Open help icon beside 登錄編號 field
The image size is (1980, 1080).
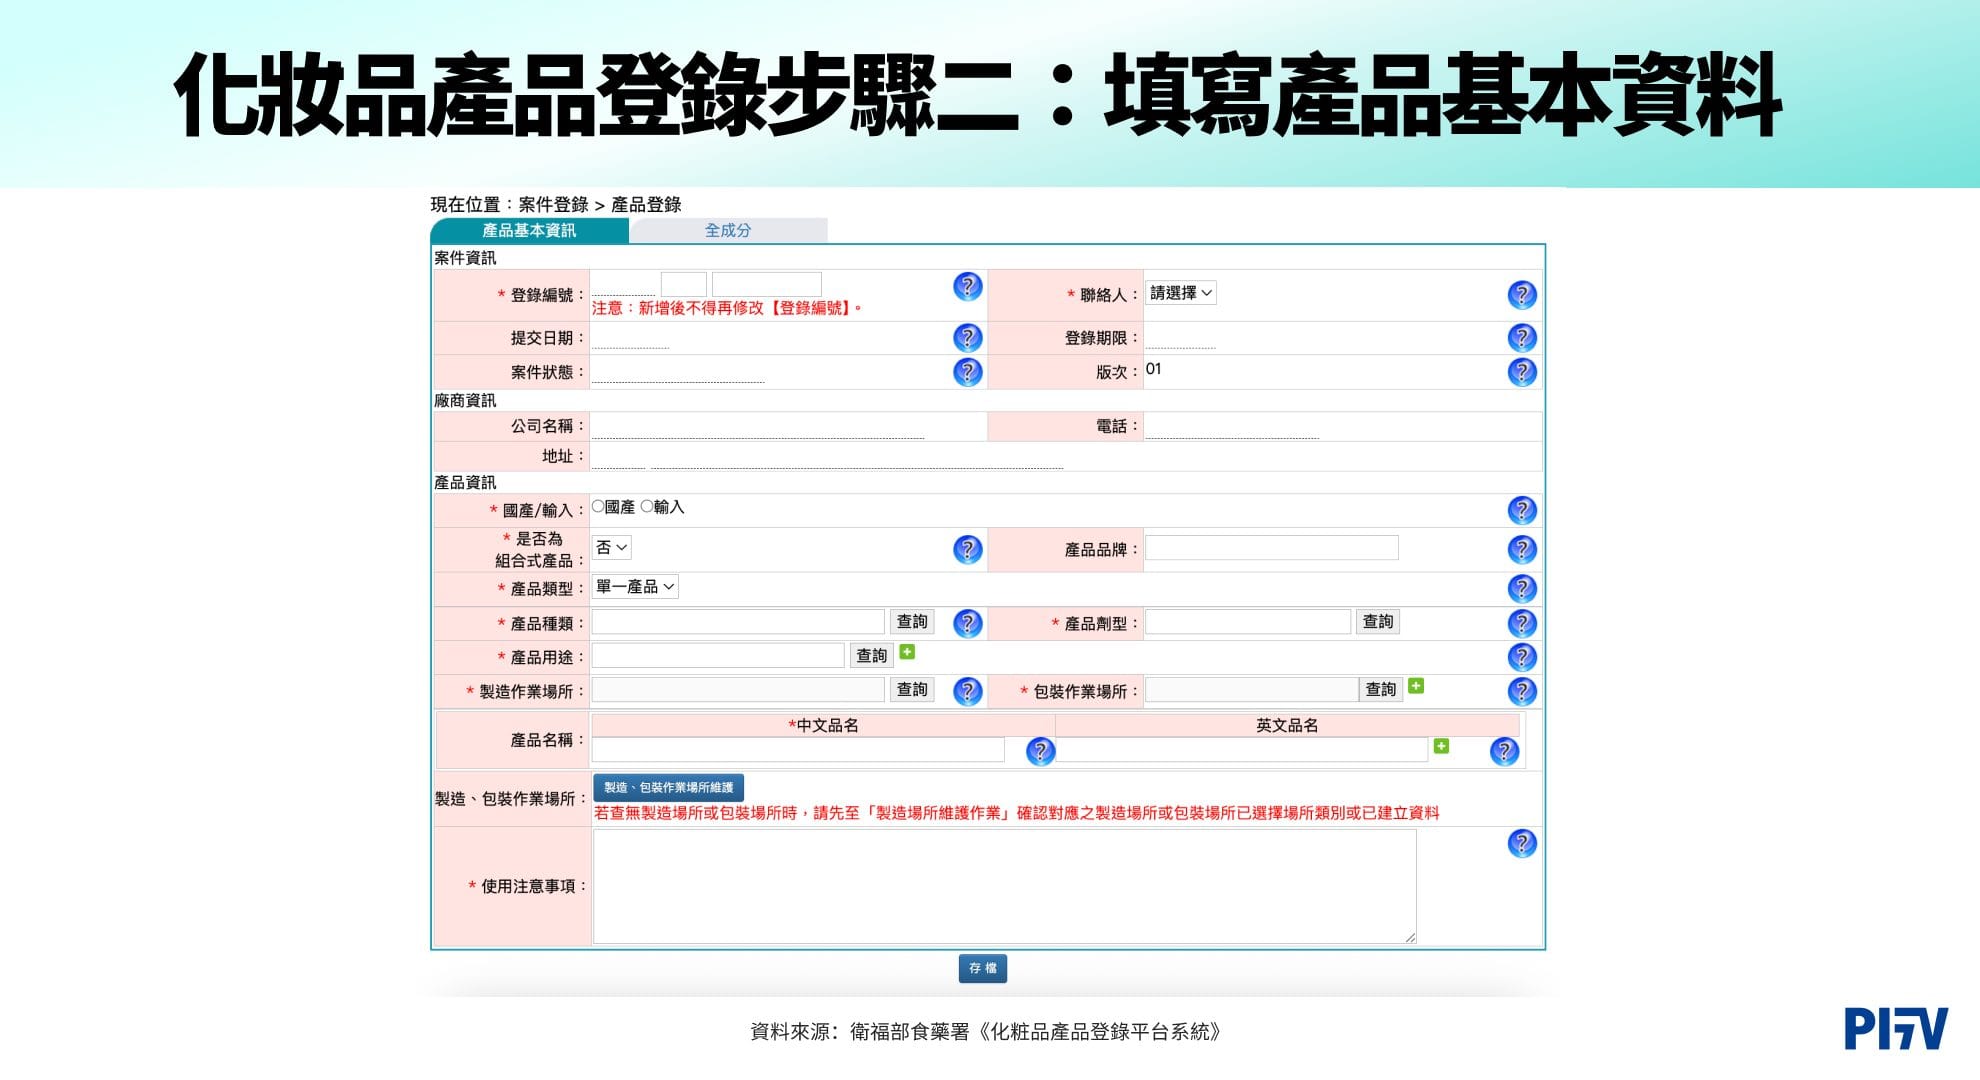pyautogui.click(x=966, y=289)
